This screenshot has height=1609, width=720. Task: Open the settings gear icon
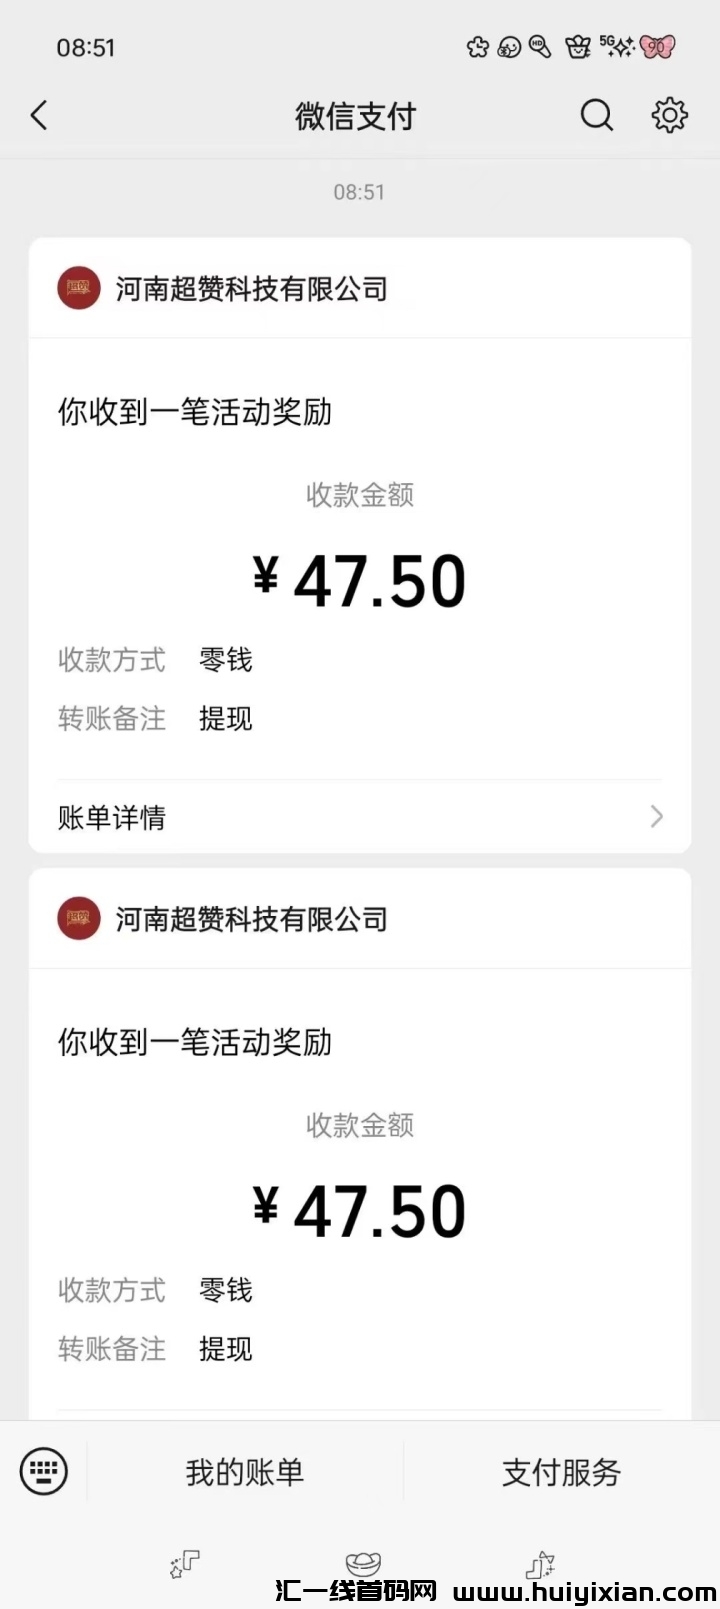669,116
